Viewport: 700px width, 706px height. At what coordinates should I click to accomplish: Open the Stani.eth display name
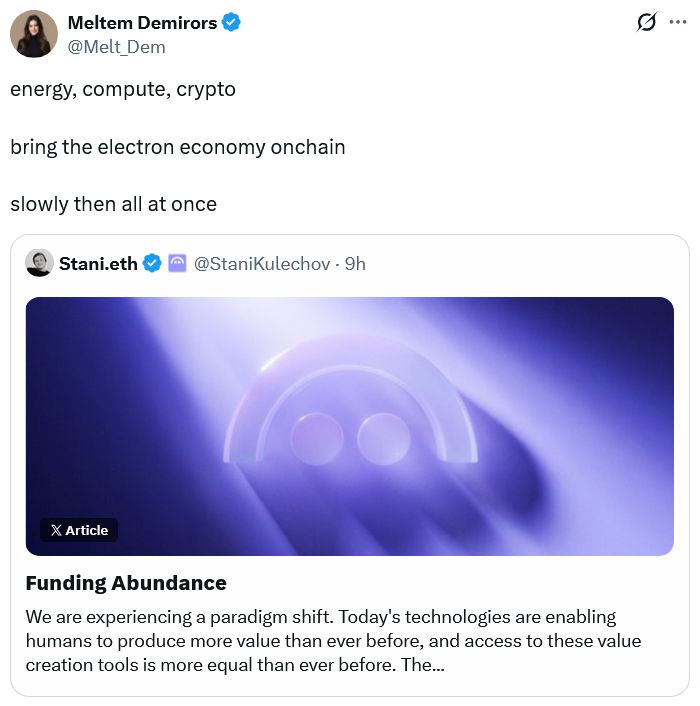pos(98,263)
